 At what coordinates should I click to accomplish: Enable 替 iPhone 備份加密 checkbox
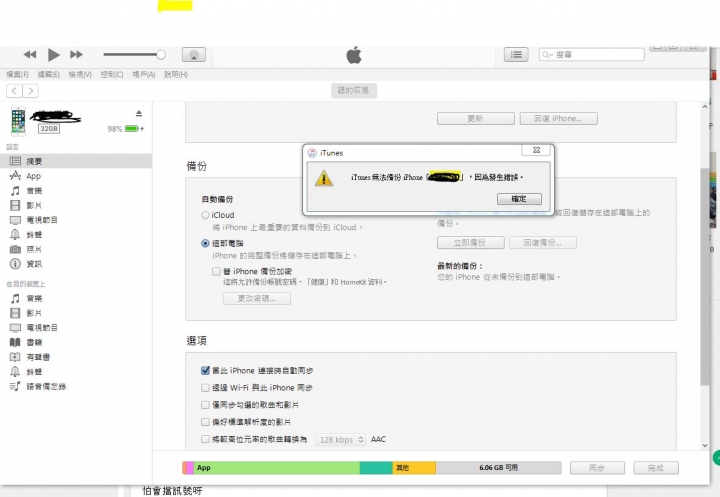[216, 271]
